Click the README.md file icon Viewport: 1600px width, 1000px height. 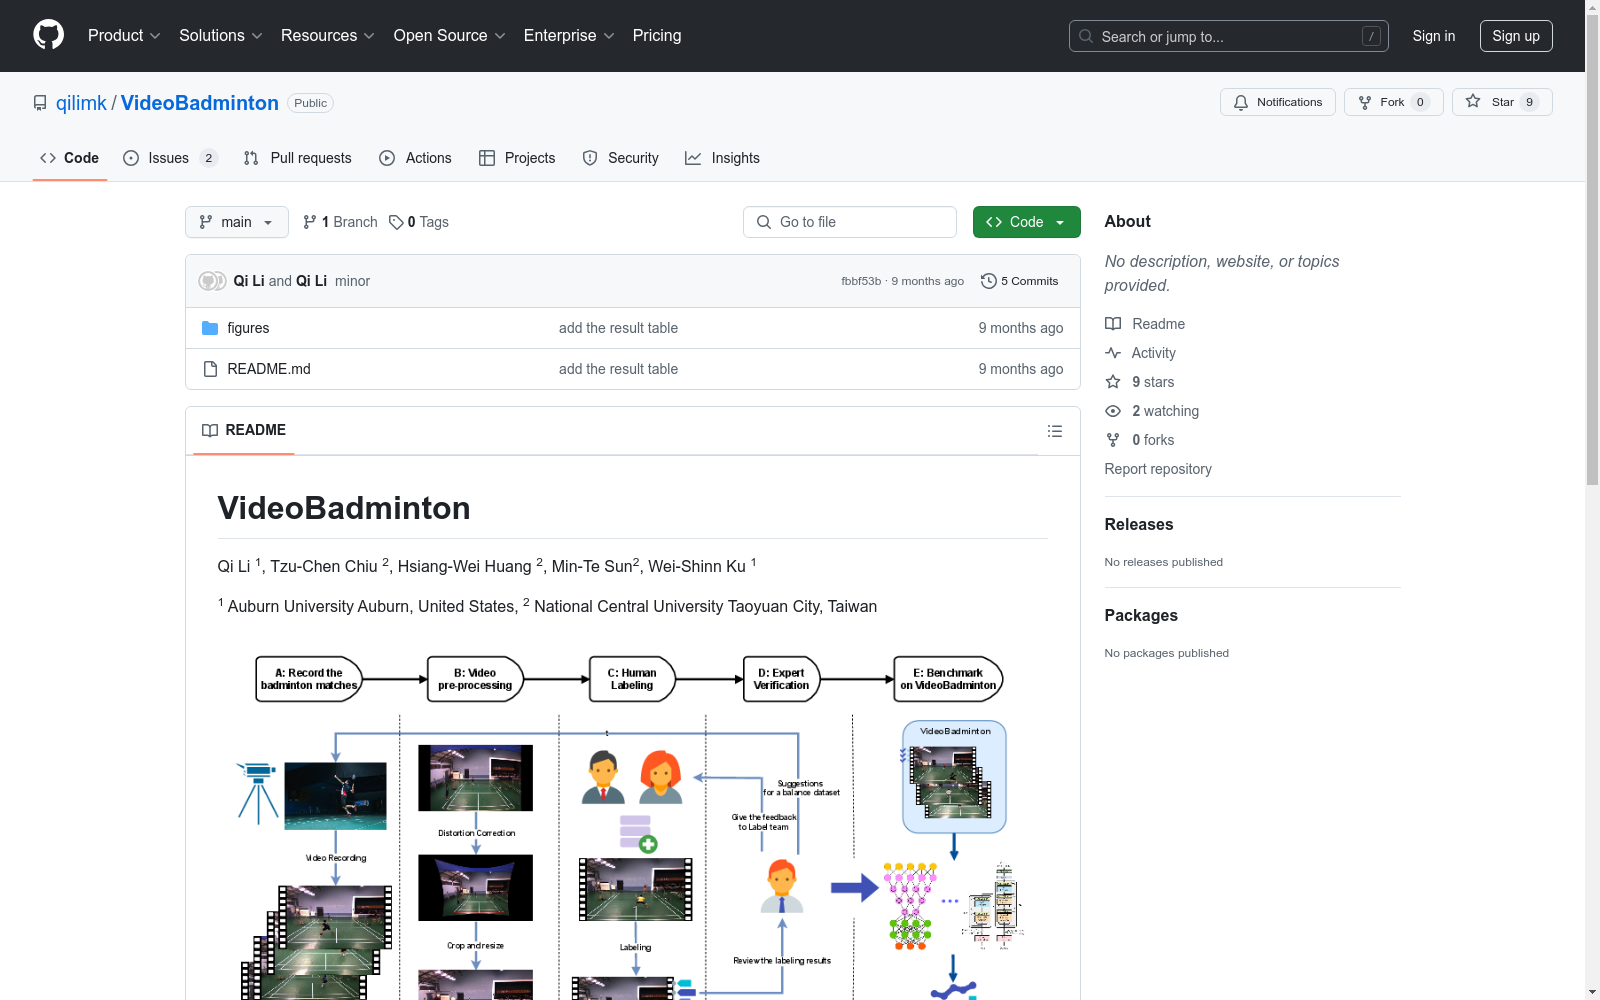point(210,369)
